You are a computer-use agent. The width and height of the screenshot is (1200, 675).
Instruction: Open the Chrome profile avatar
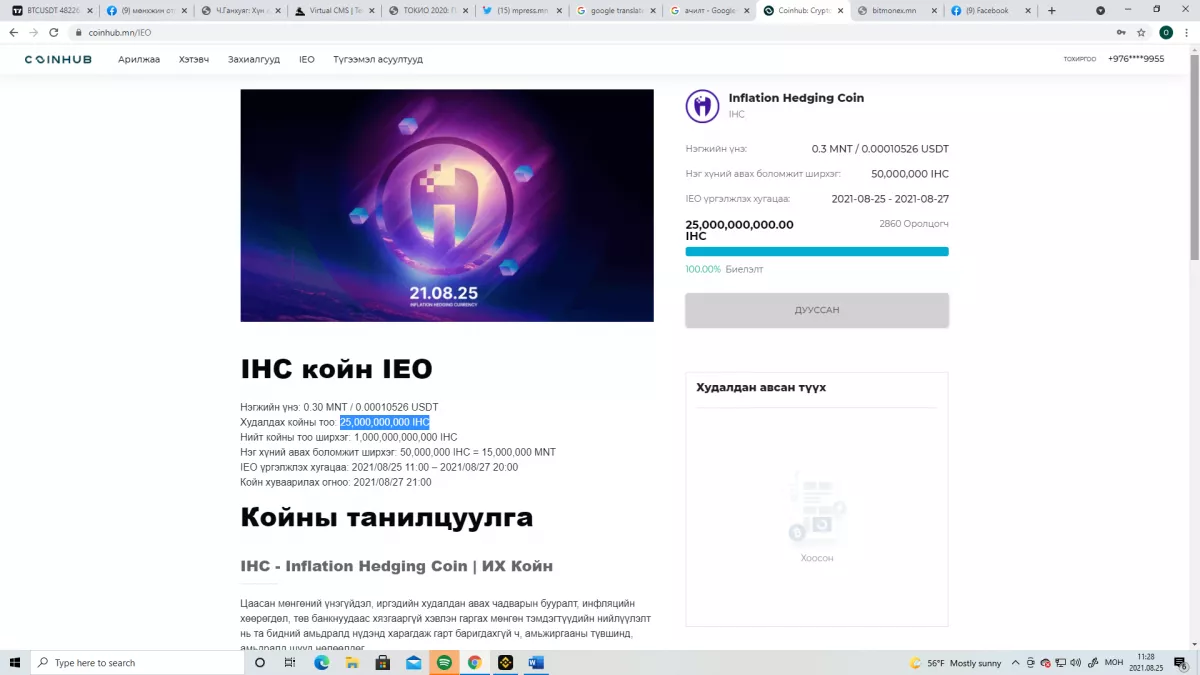click(x=1166, y=32)
